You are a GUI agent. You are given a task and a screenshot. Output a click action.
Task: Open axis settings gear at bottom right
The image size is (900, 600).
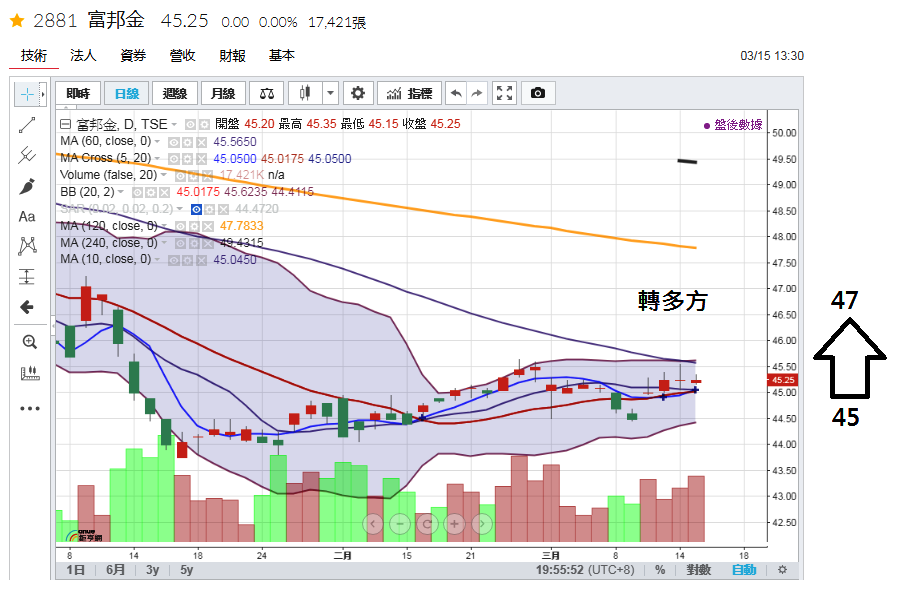tap(782, 570)
